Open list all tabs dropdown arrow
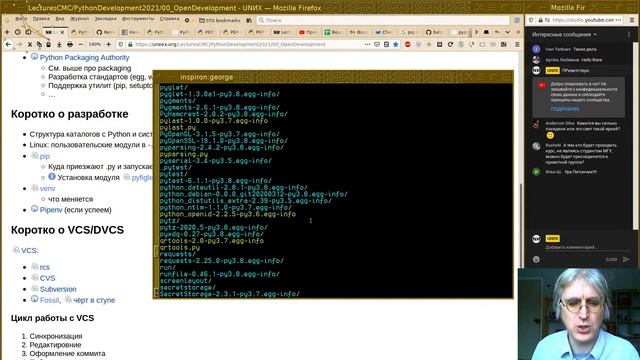This screenshot has height=360, width=640. (x=507, y=32)
